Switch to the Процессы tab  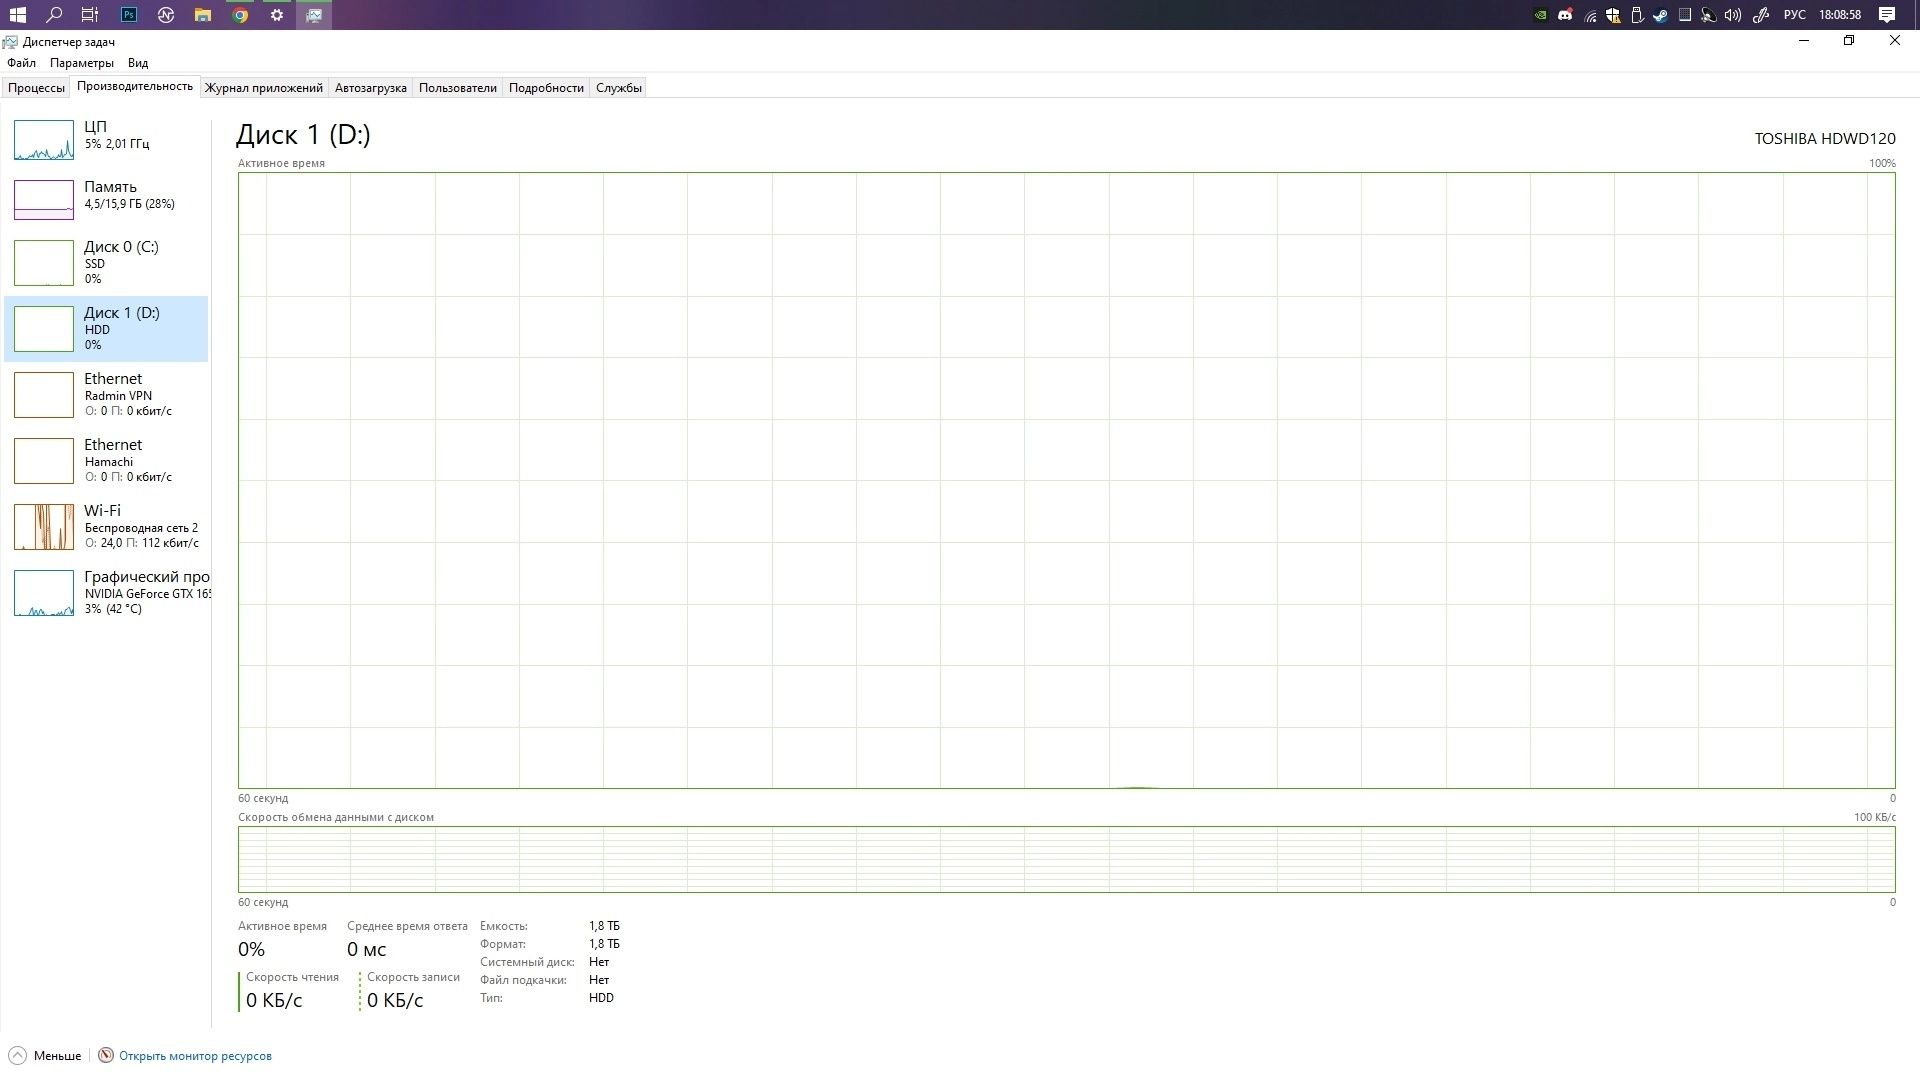pyautogui.click(x=36, y=88)
